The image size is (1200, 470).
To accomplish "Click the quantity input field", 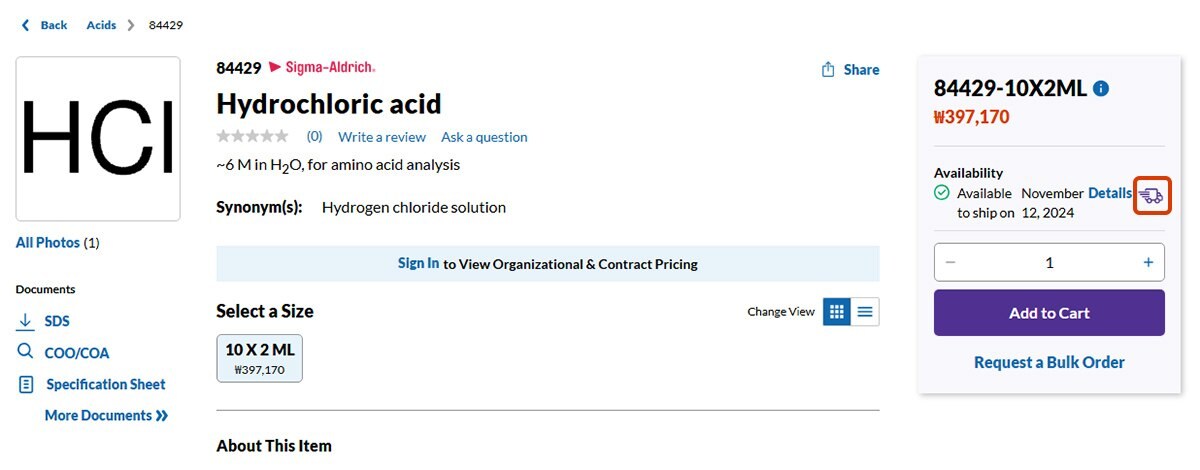I will [x=1049, y=262].
